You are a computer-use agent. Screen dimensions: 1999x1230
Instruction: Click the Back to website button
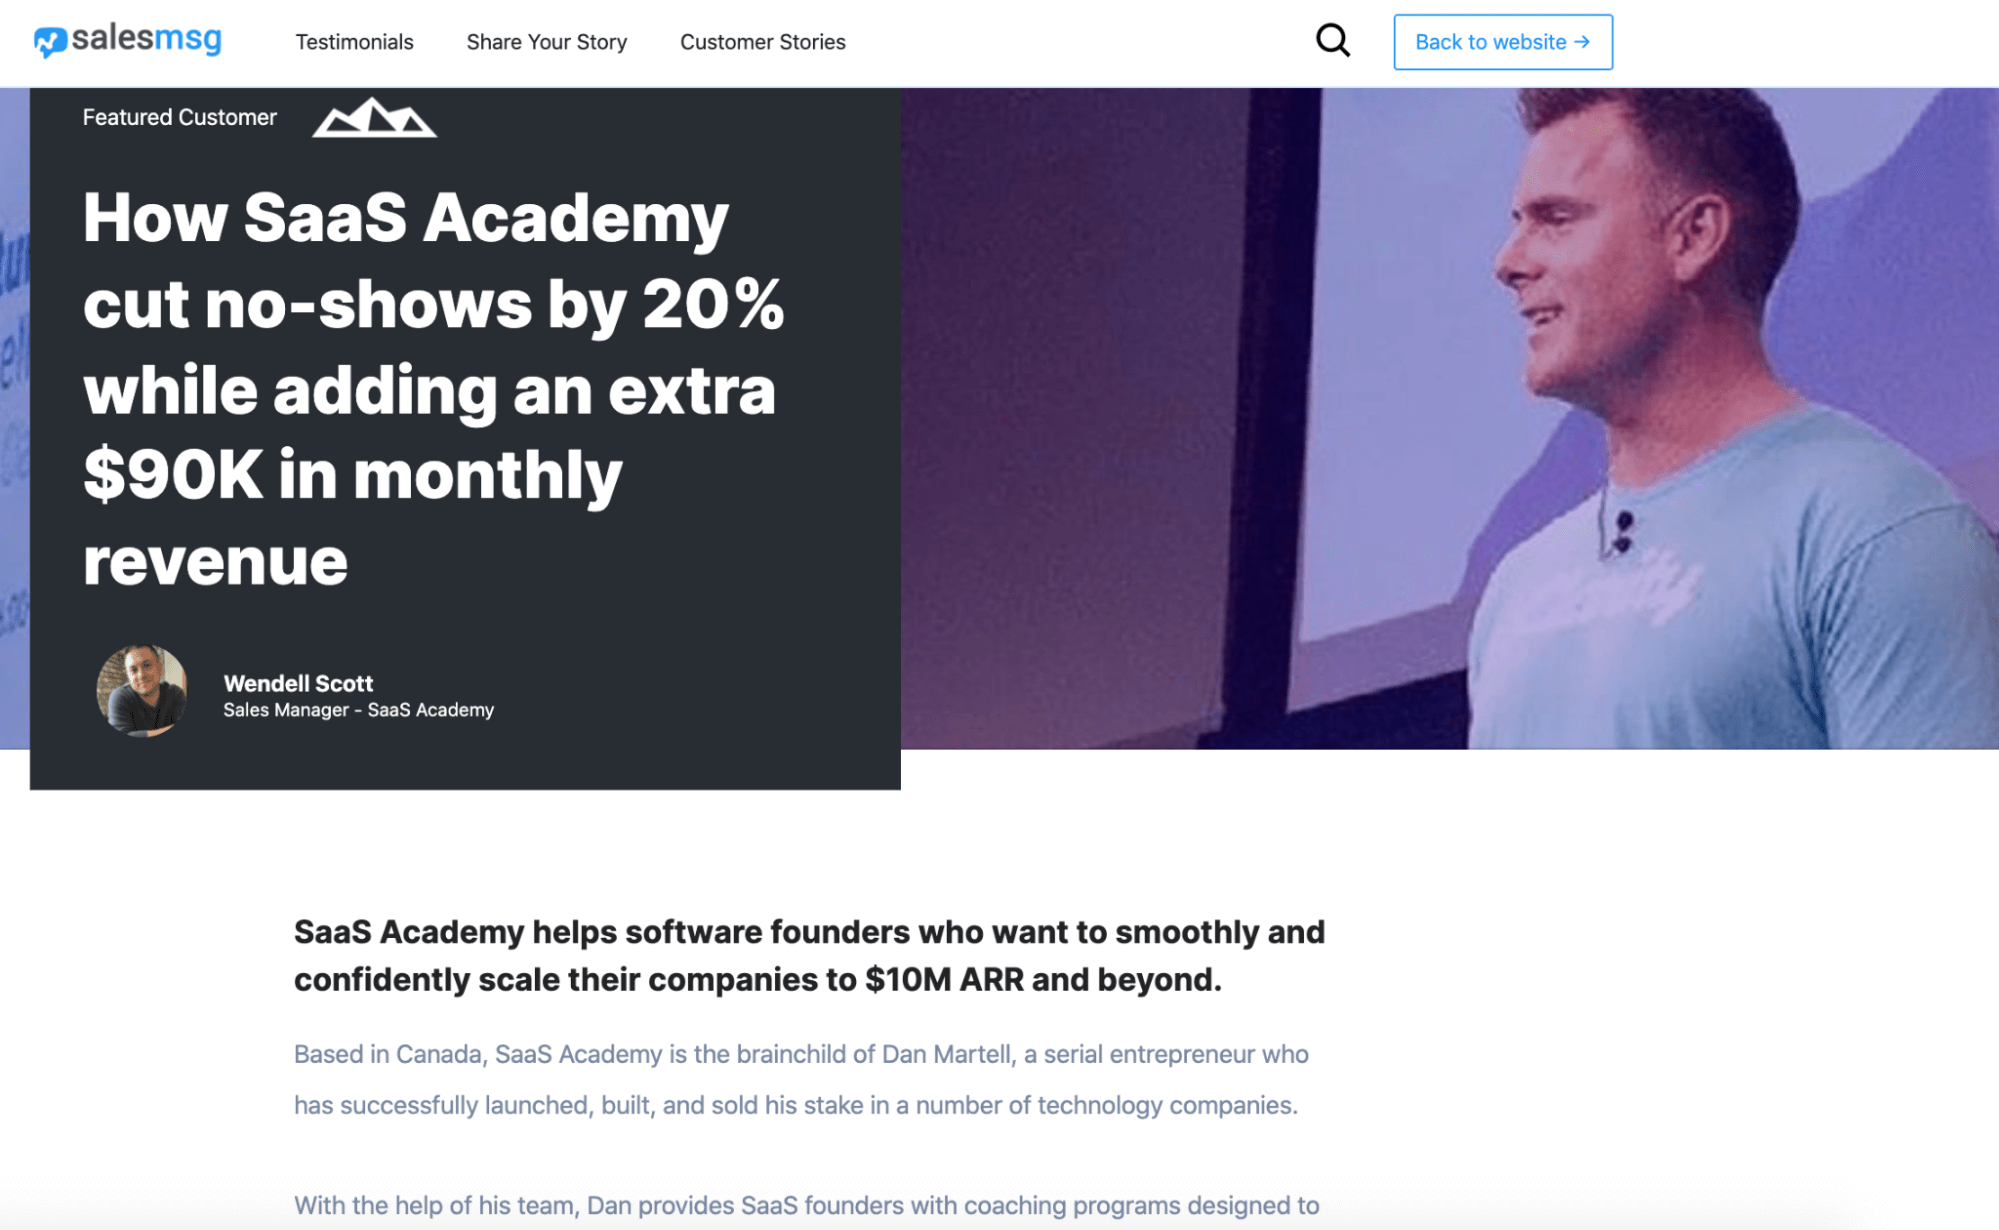1502,42
